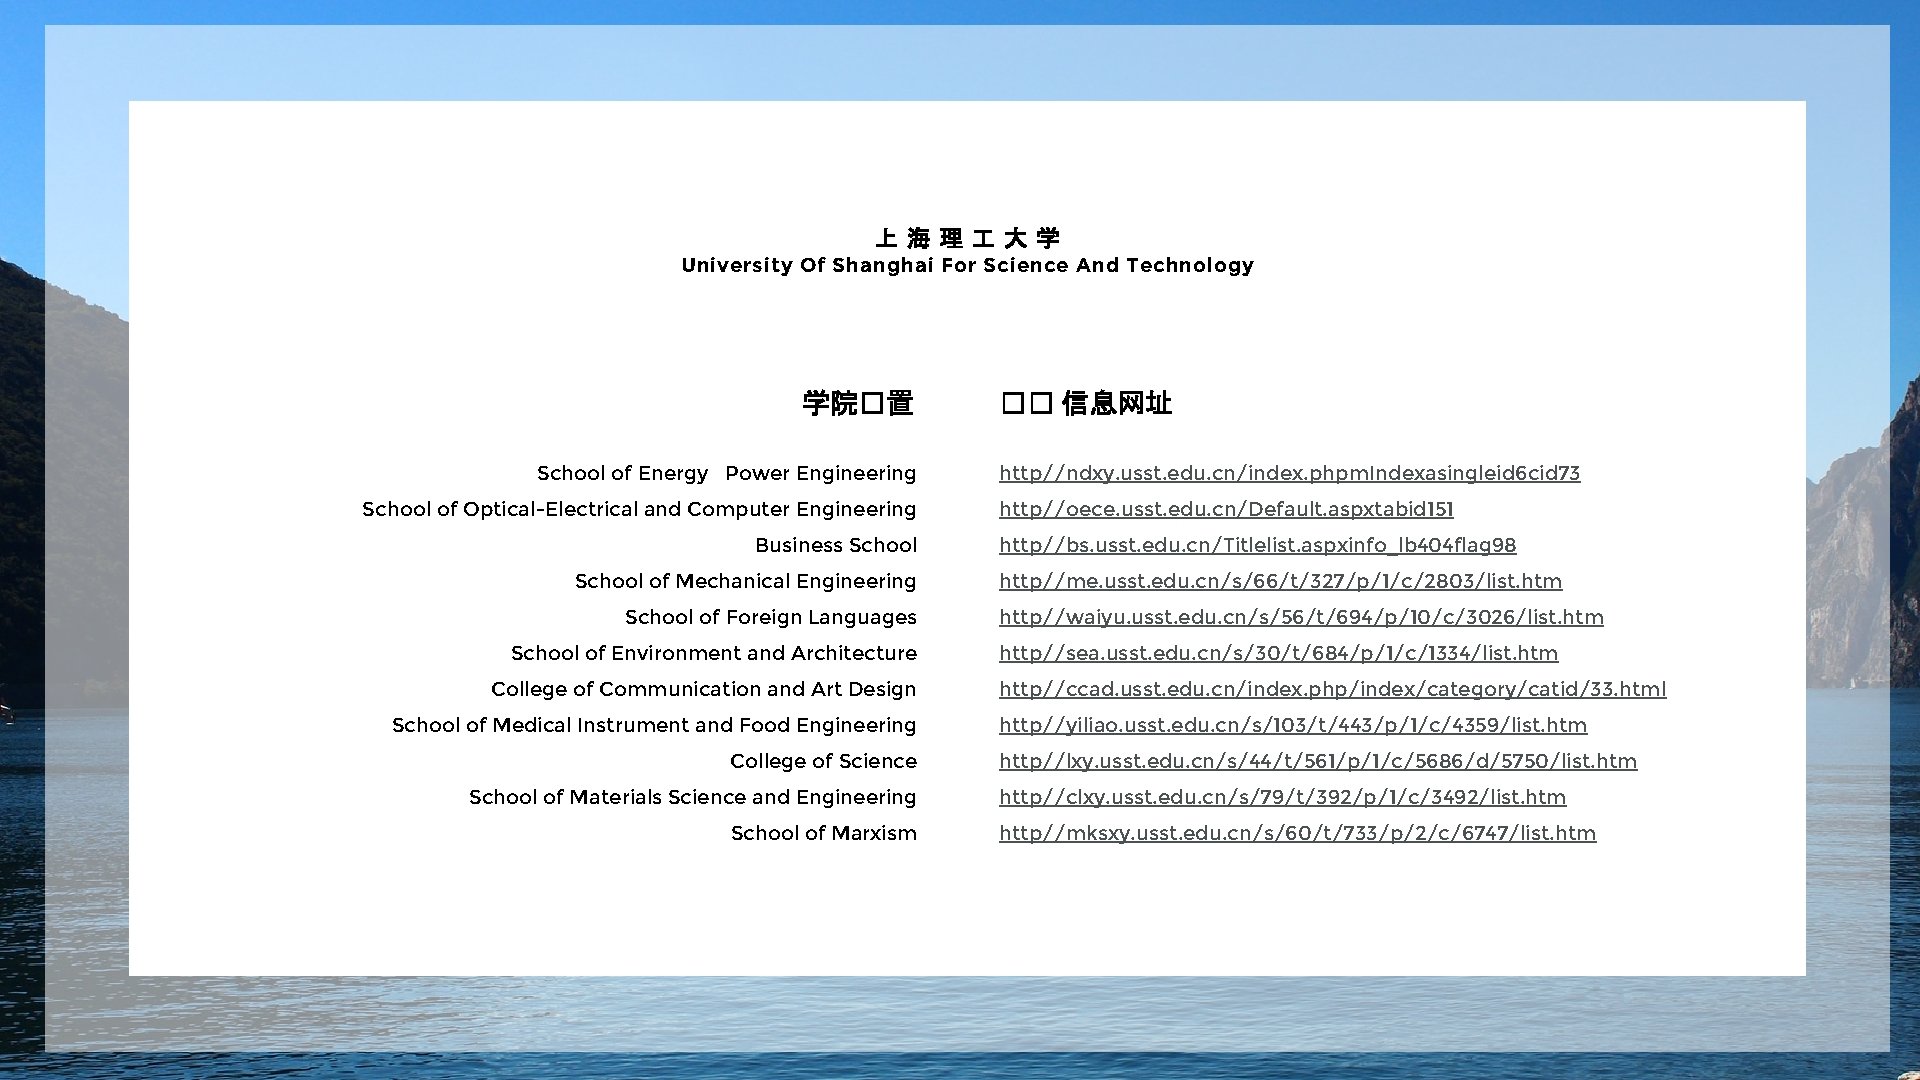Screen dimensions: 1920x1080
Task: Open the lxy.usst.edu.cn College of Science link
Action: (1318, 761)
